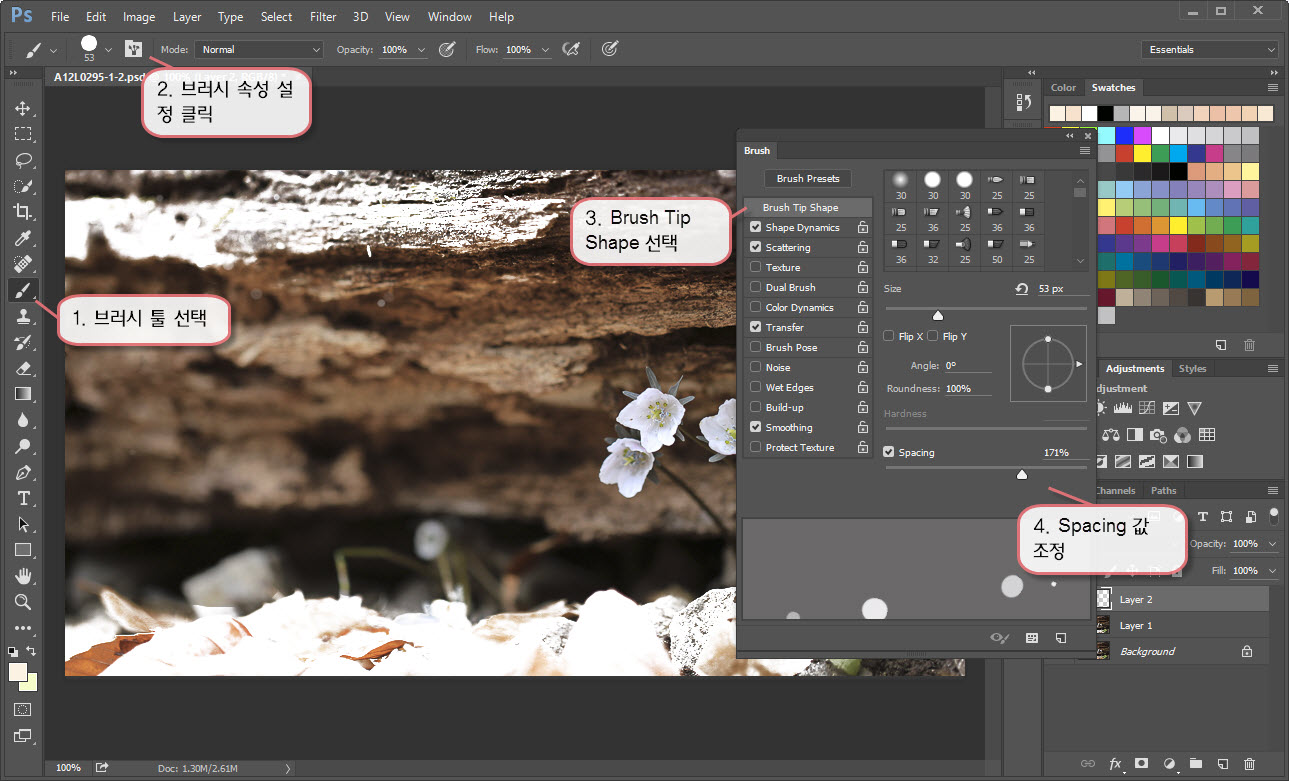The height and width of the screenshot is (781, 1289).
Task: Open Swatches panel flyout menu
Action: pos(1273,88)
